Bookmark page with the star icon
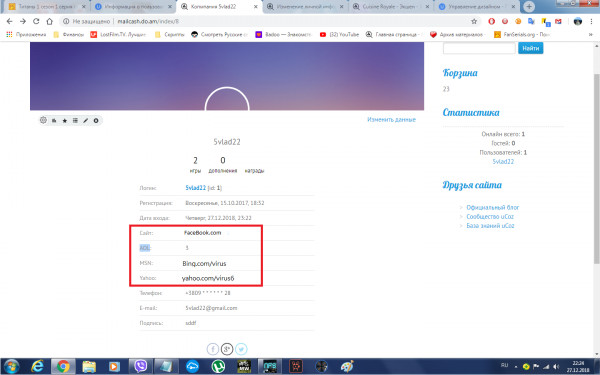Viewport: 600px width, 375px height. 474,21
